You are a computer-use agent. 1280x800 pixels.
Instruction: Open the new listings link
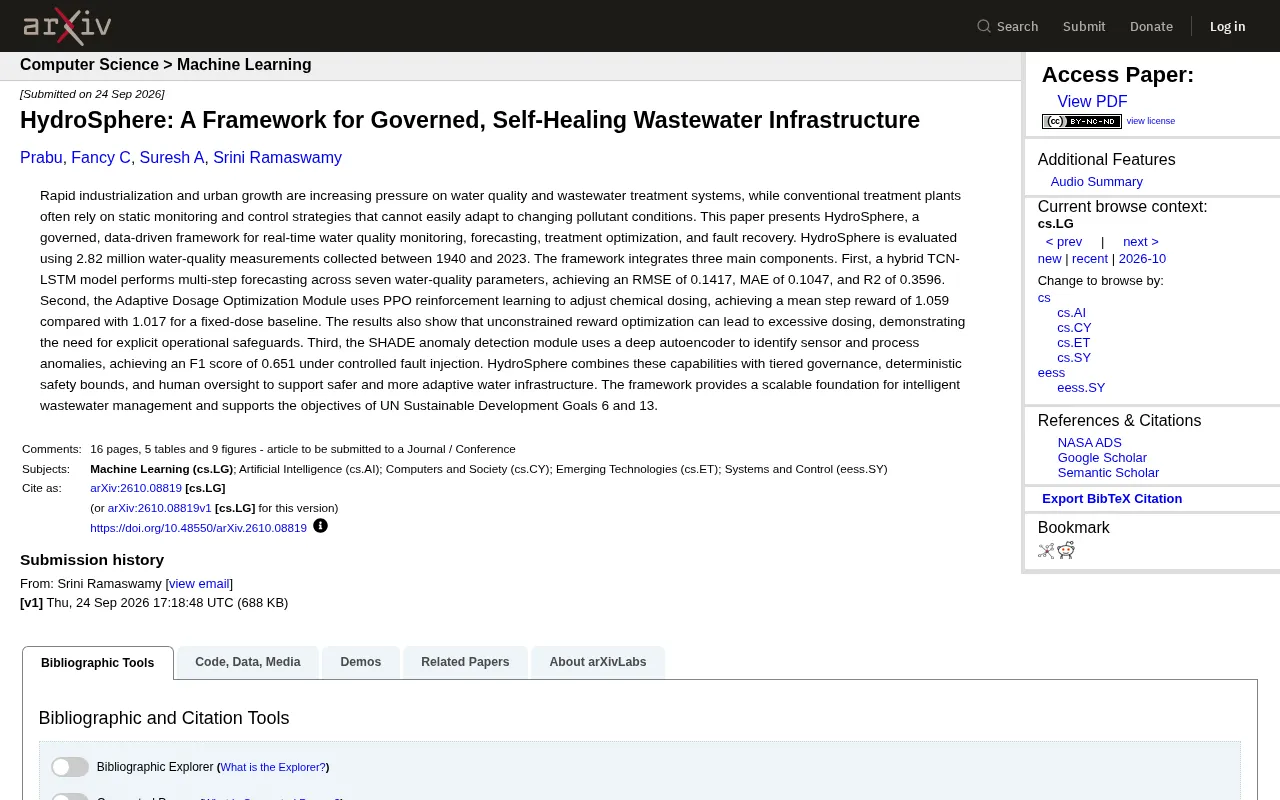pyautogui.click(x=1049, y=259)
